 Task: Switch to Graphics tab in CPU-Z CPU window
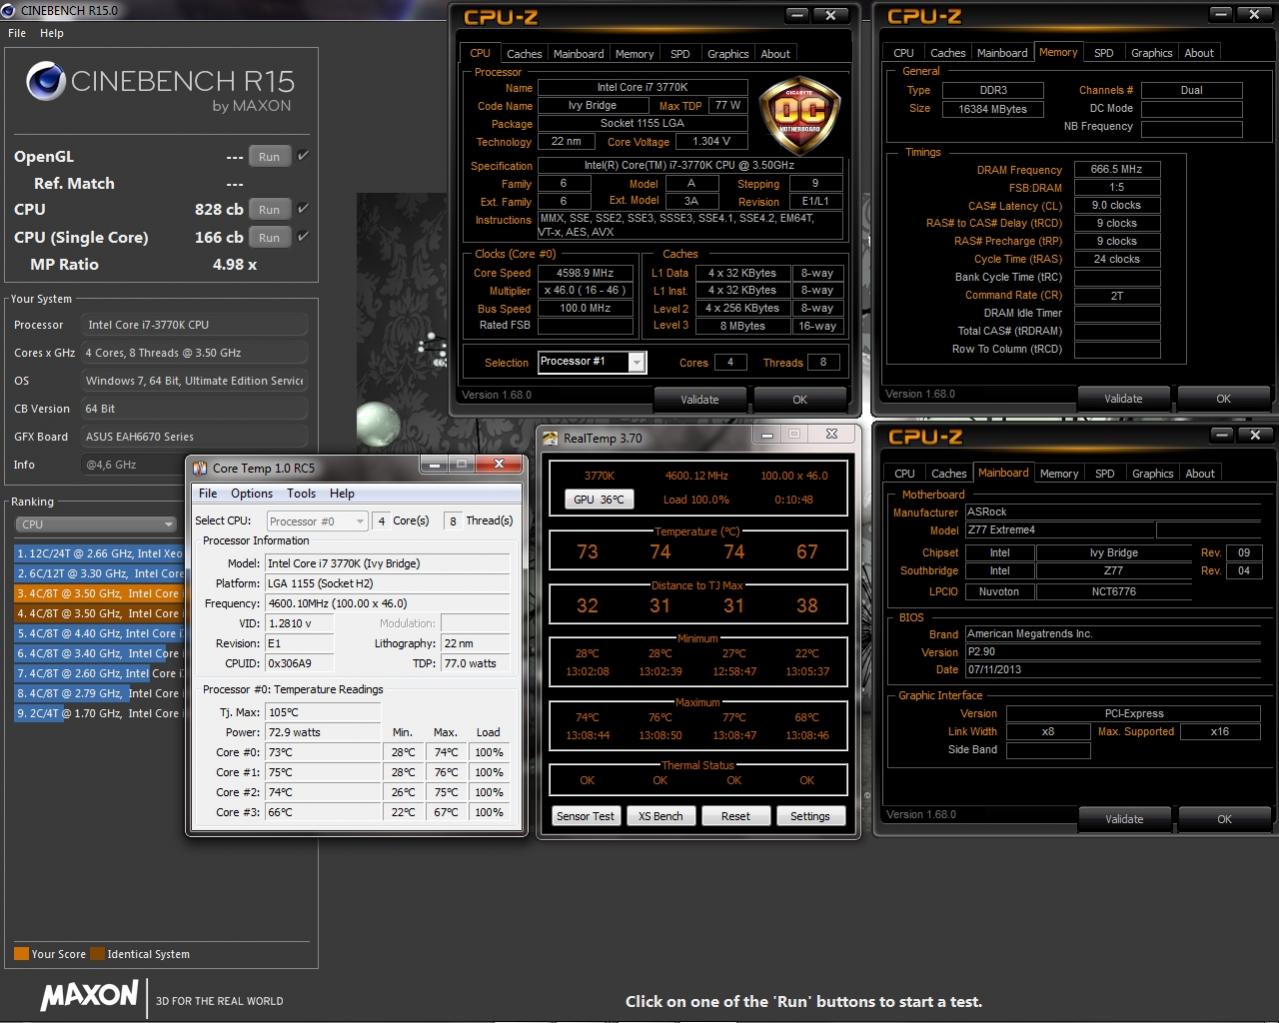(x=728, y=54)
